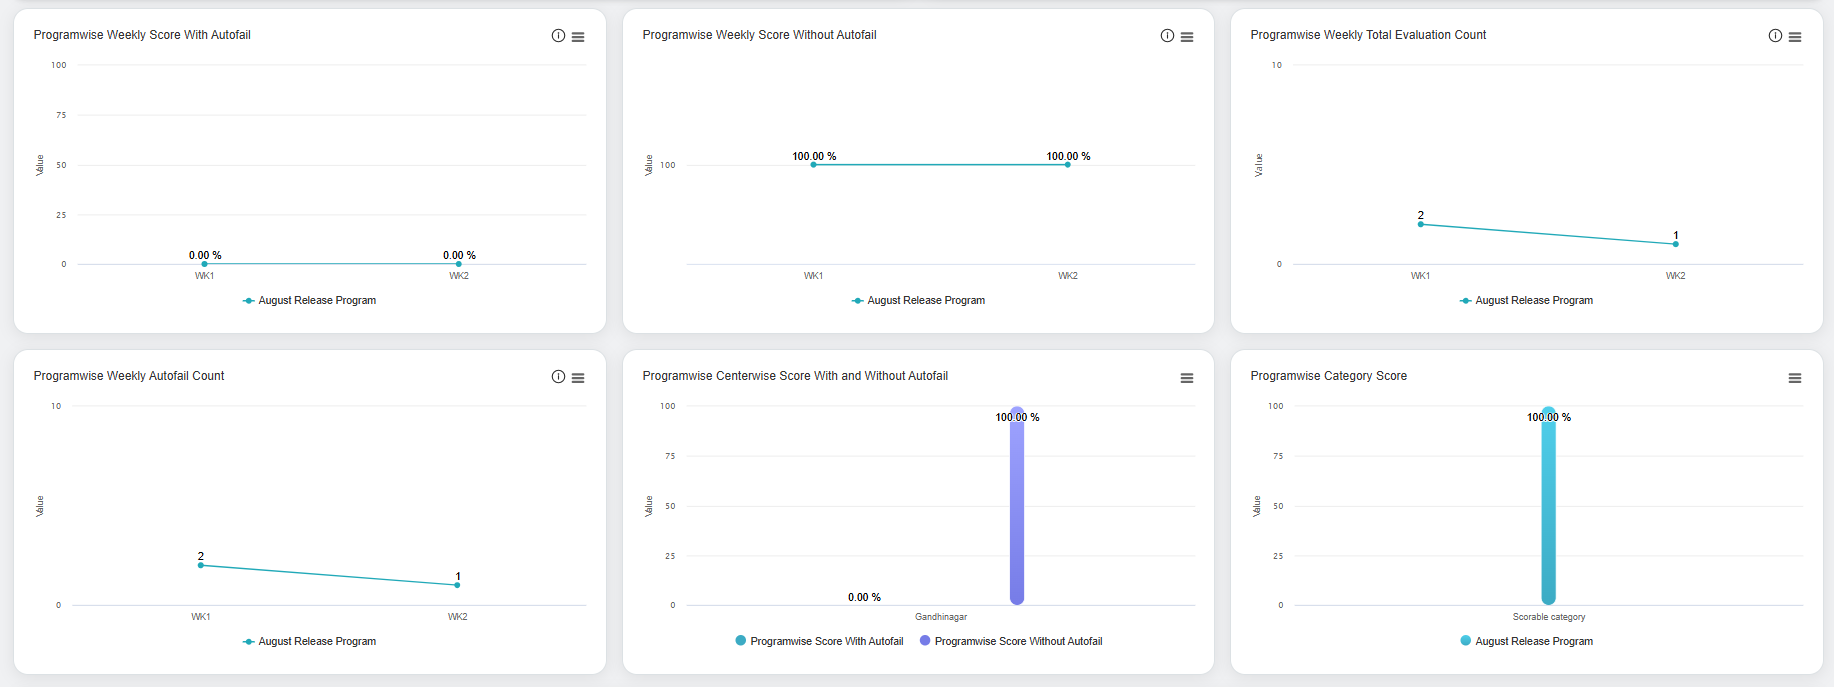Open hamburger menu of Weekly Score With Autofail
Image resolution: width=1834 pixels, height=687 pixels.
(x=578, y=37)
